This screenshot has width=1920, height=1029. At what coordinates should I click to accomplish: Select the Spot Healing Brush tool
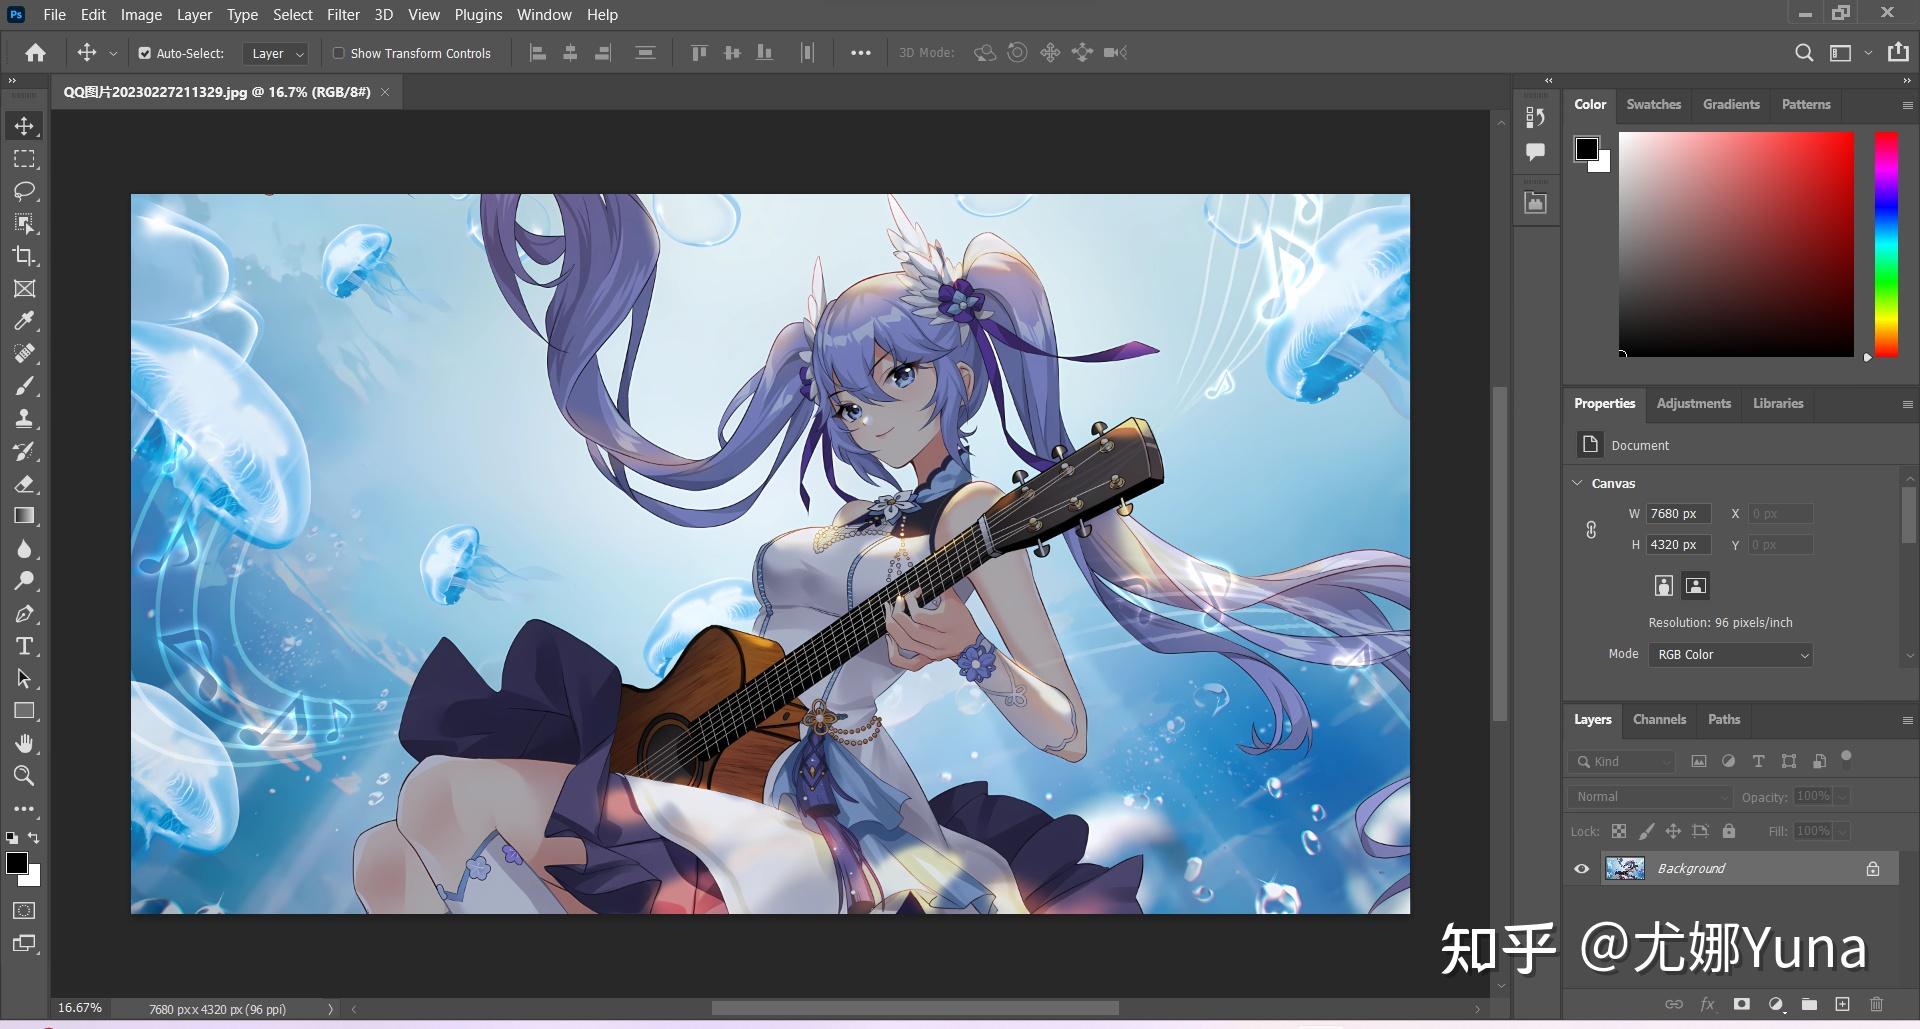point(24,354)
